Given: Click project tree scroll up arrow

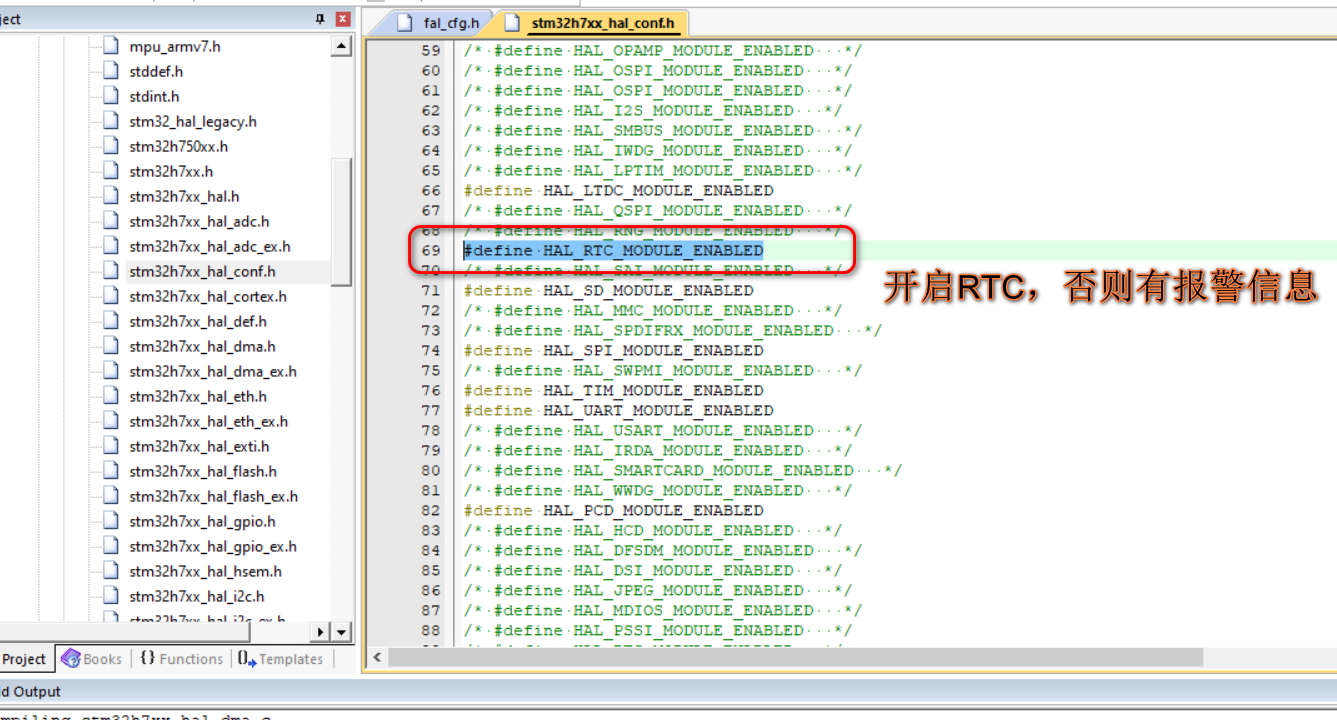Looking at the screenshot, I should (x=342, y=46).
